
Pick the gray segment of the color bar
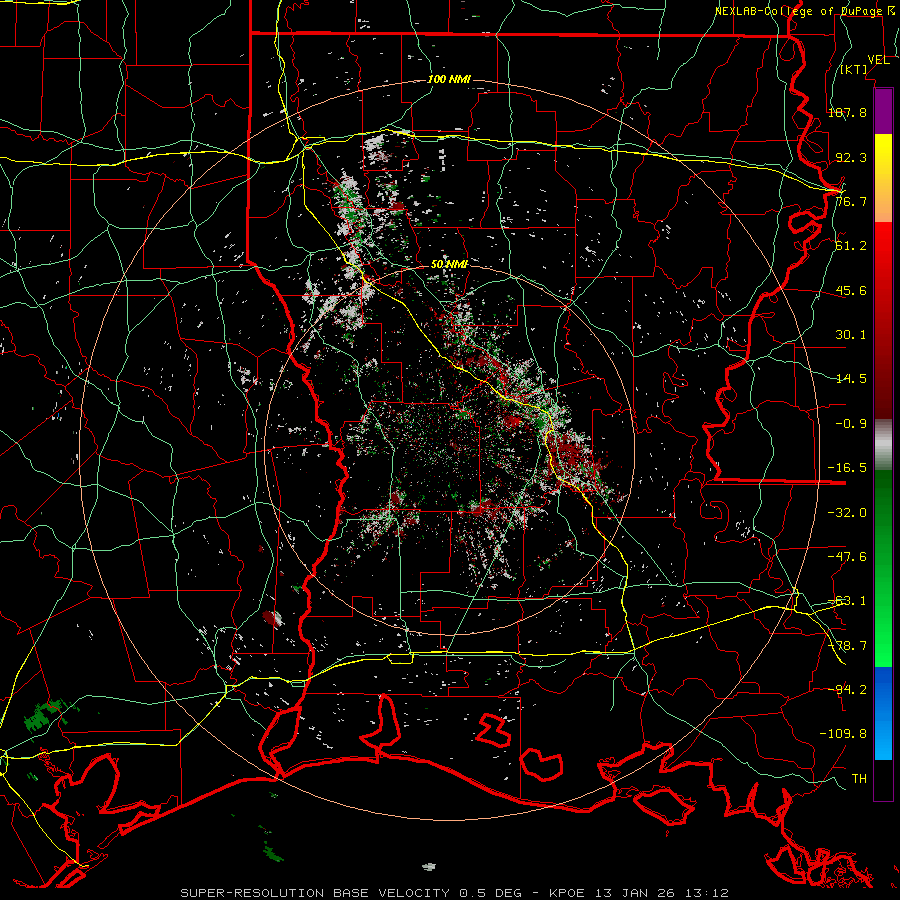pyautogui.click(x=883, y=445)
